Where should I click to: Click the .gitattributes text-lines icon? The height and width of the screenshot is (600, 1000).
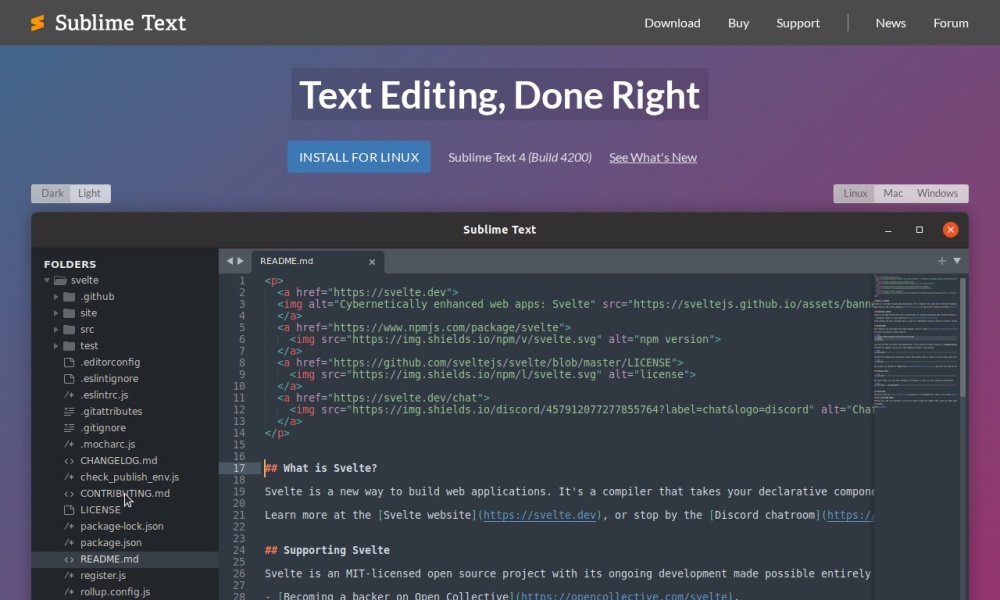69,411
